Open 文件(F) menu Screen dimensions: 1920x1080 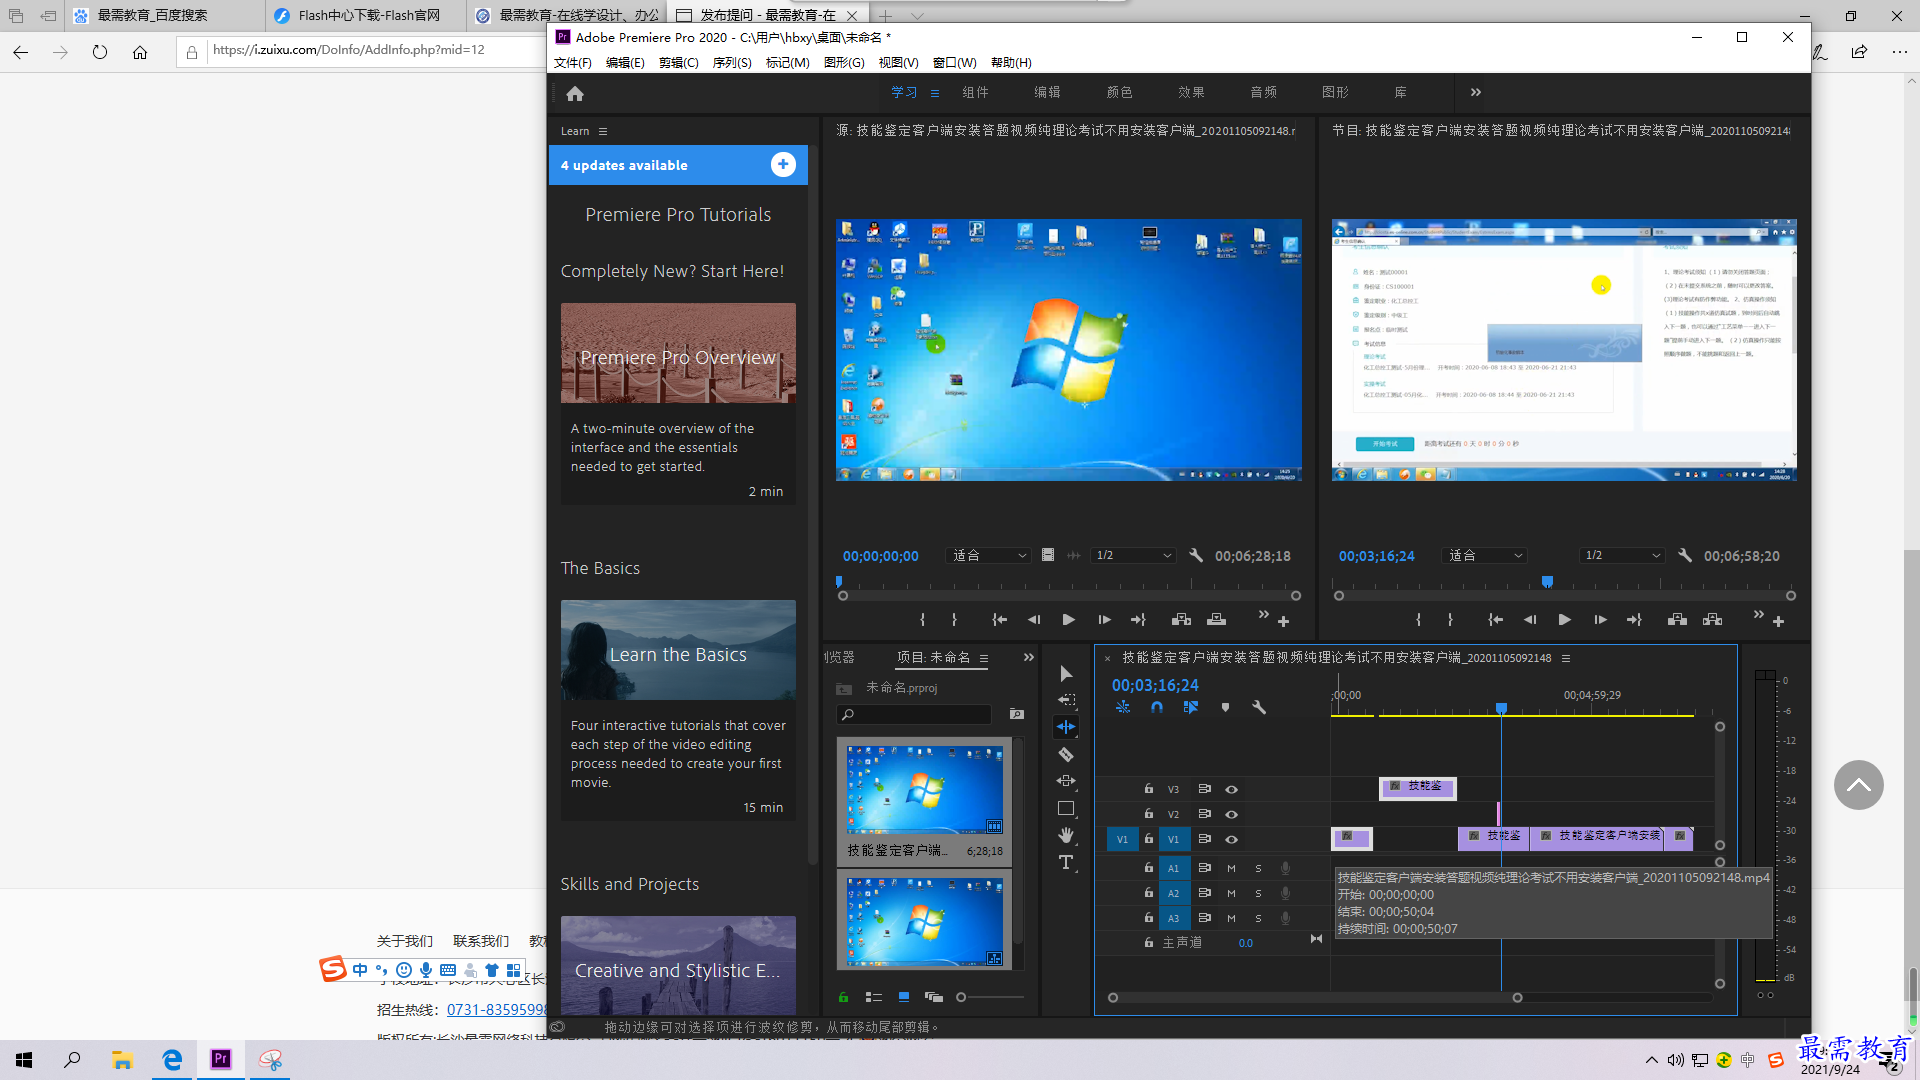[x=573, y=62]
